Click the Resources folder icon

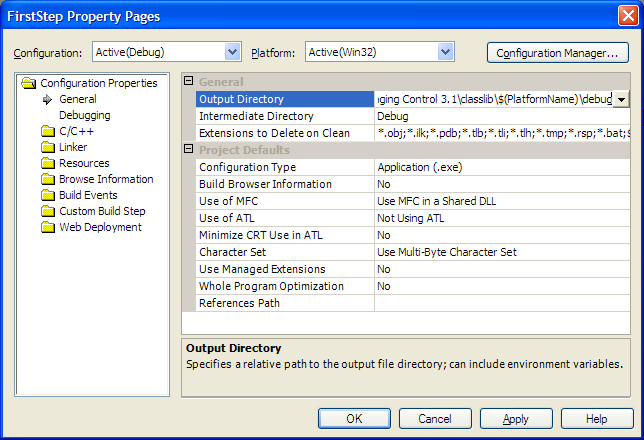click(x=48, y=163)
